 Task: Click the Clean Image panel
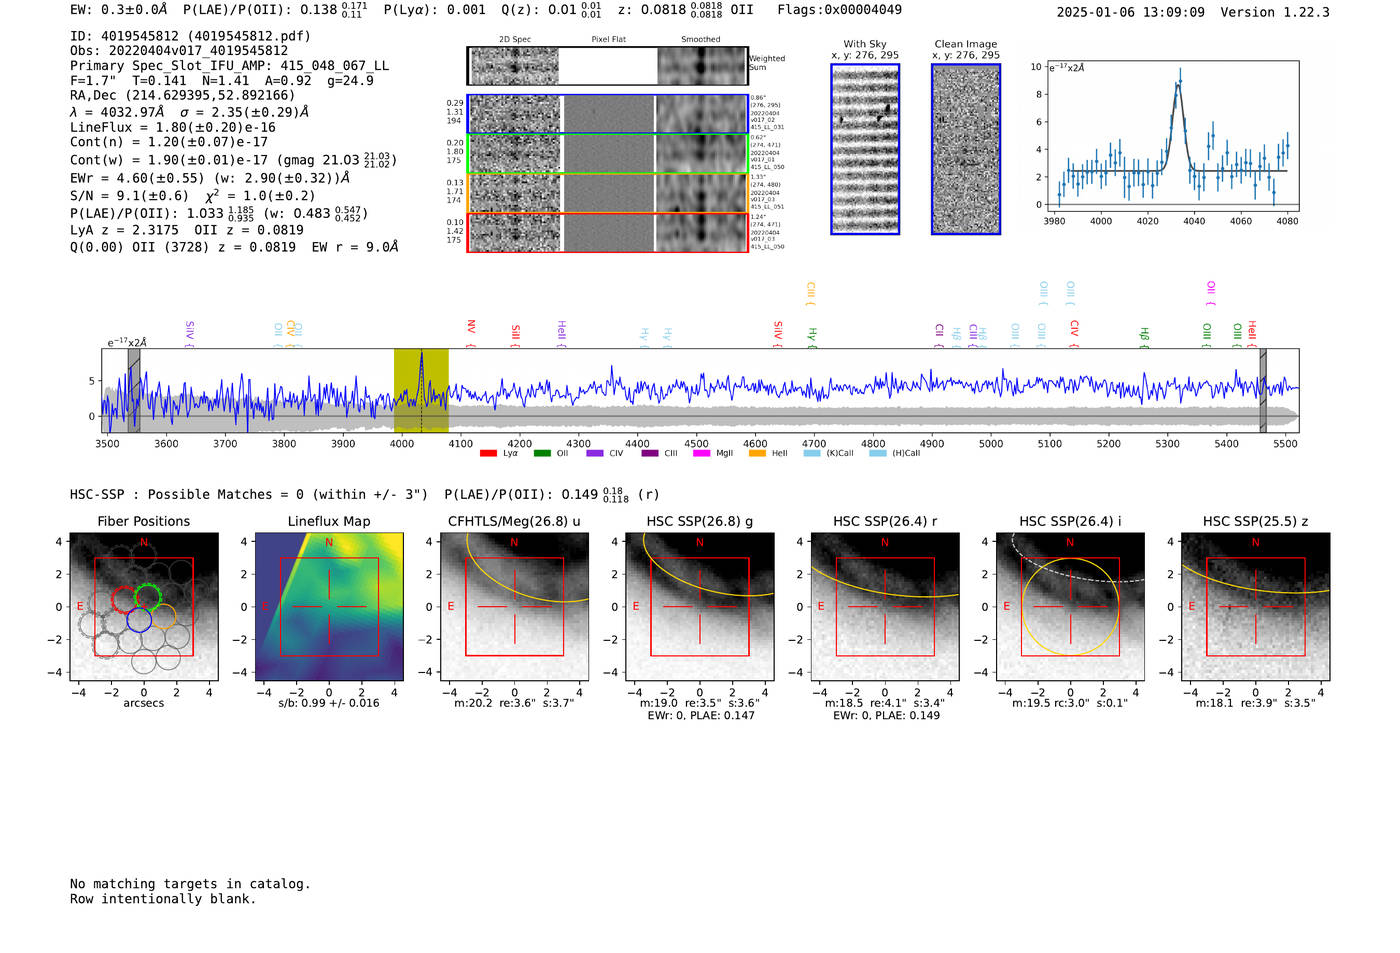click(966, 149)
